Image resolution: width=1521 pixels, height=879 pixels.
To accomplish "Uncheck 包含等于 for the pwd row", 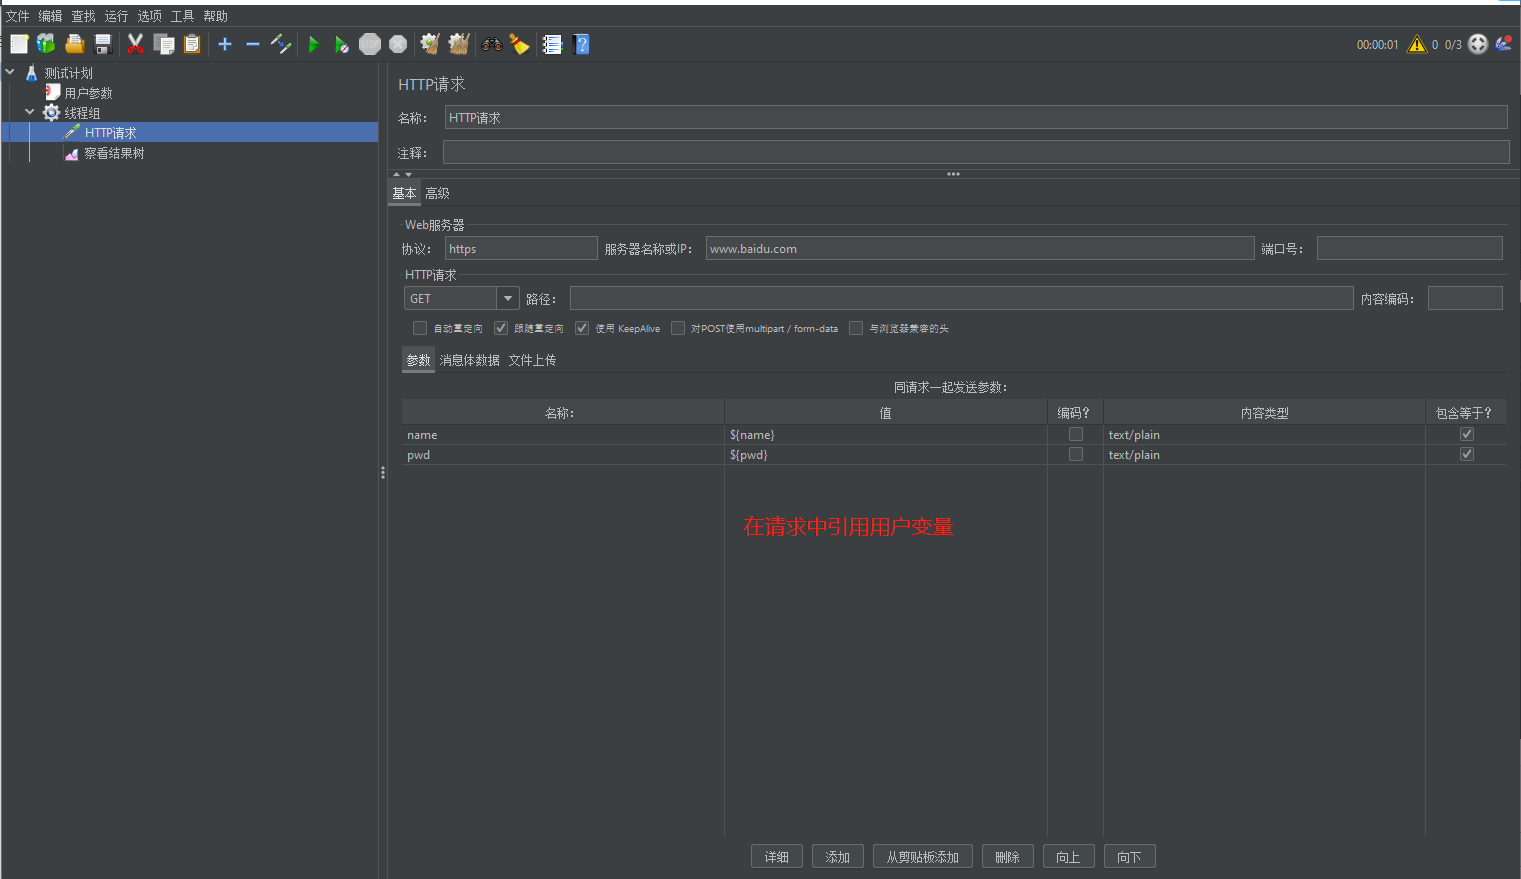I will point(1467,454).
